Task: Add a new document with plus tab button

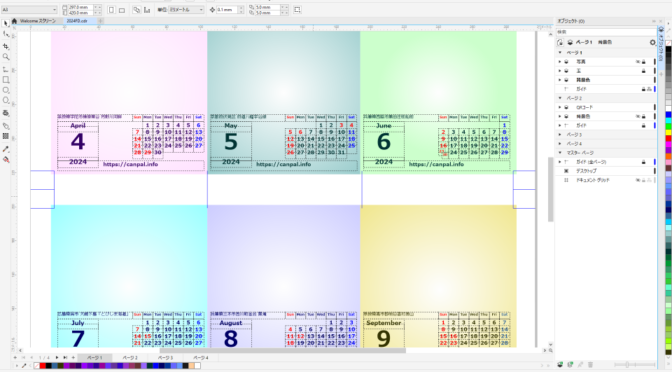Action: 100,21
